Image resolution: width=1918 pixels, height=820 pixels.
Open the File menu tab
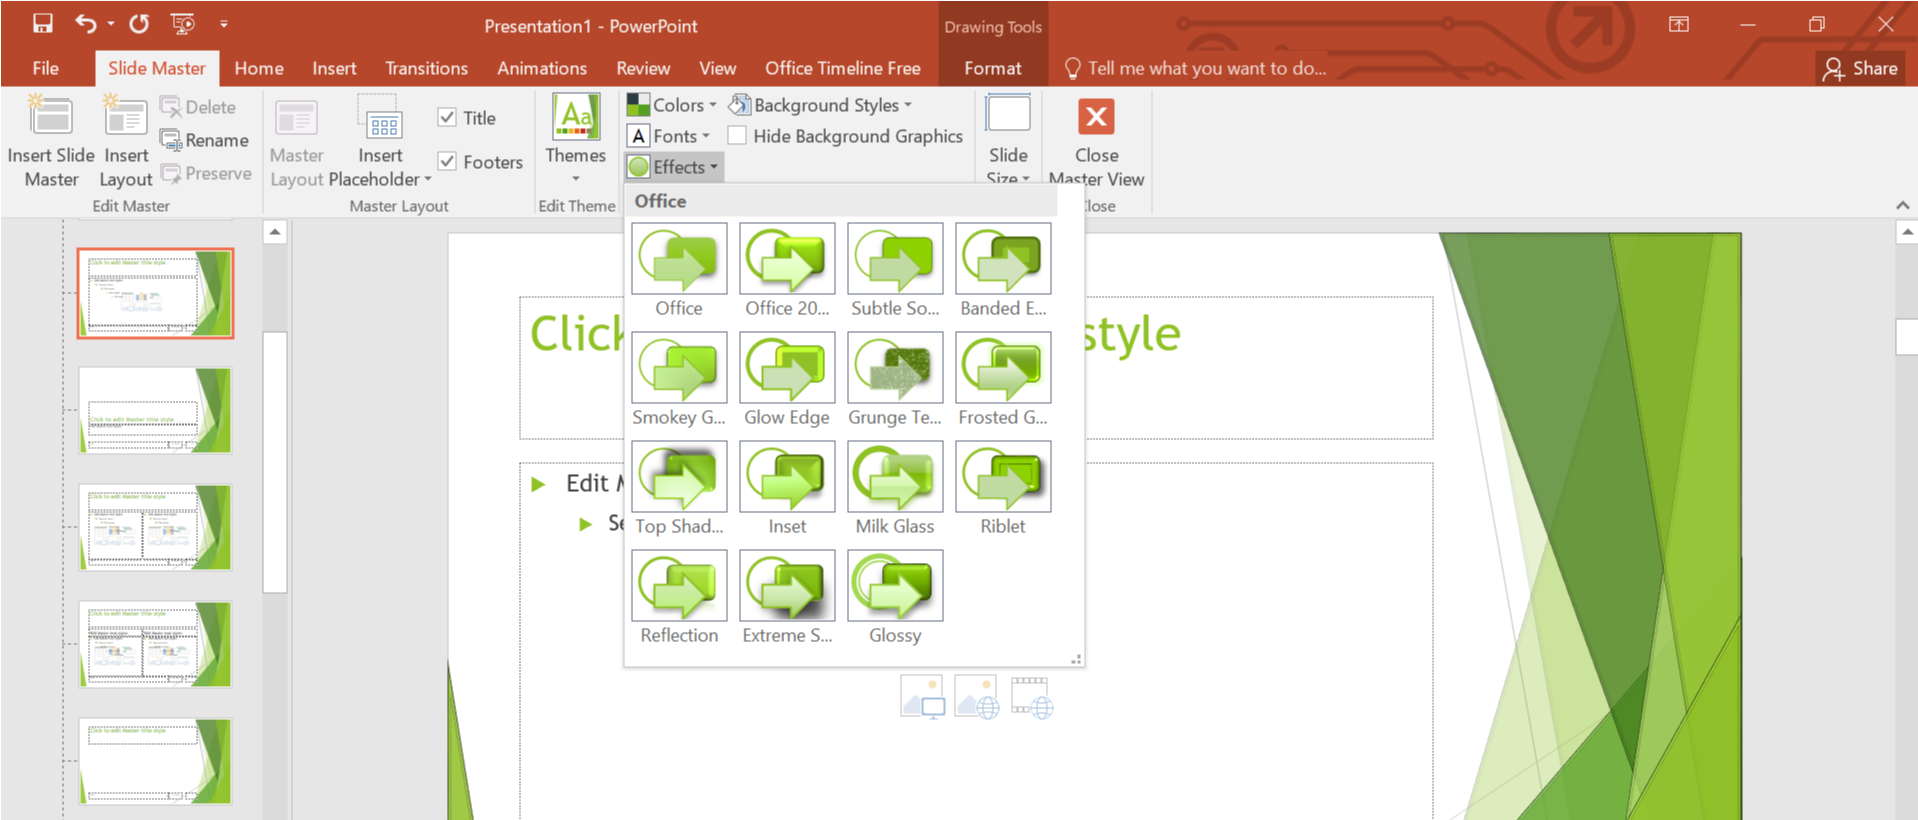46,68
